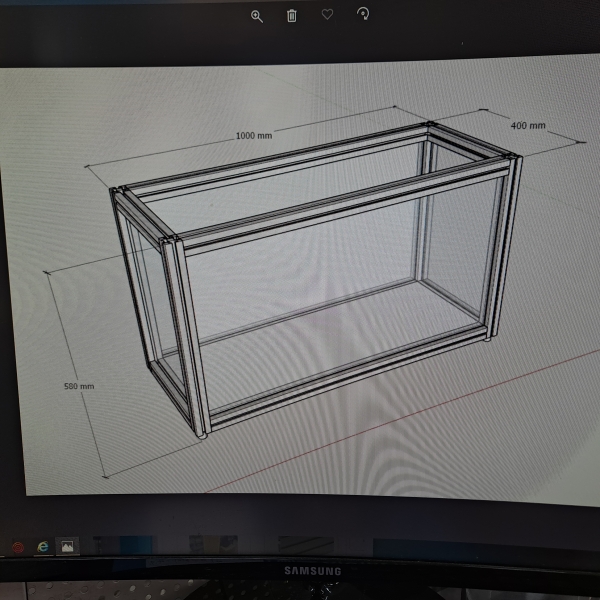Click the 1000 mm dimension label
This screenshot has width=600, height=600.
[x=254, y=136]
